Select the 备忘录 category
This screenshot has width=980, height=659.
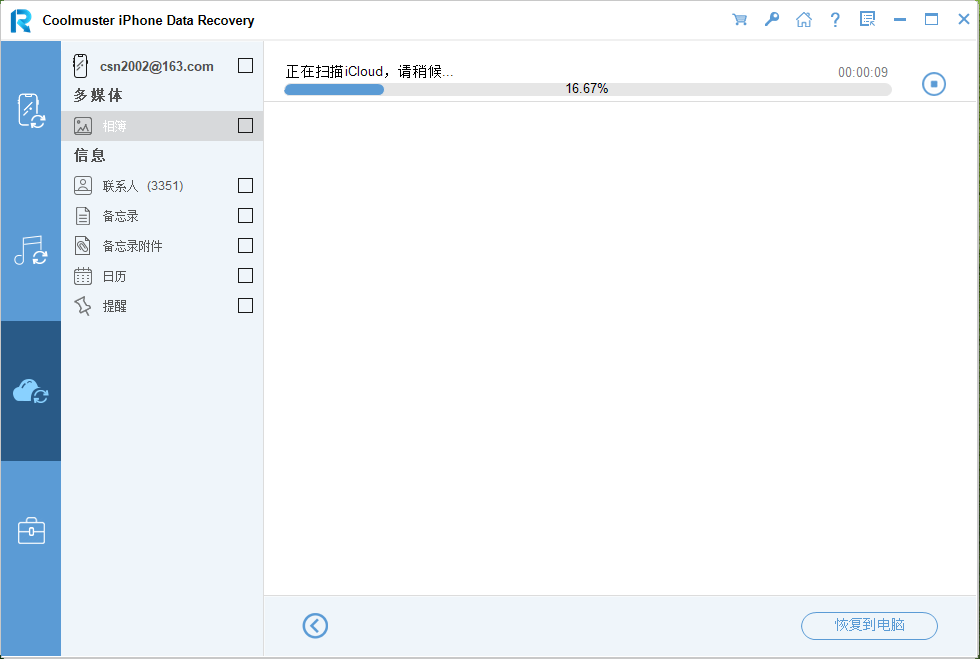[x=162, y=216]
